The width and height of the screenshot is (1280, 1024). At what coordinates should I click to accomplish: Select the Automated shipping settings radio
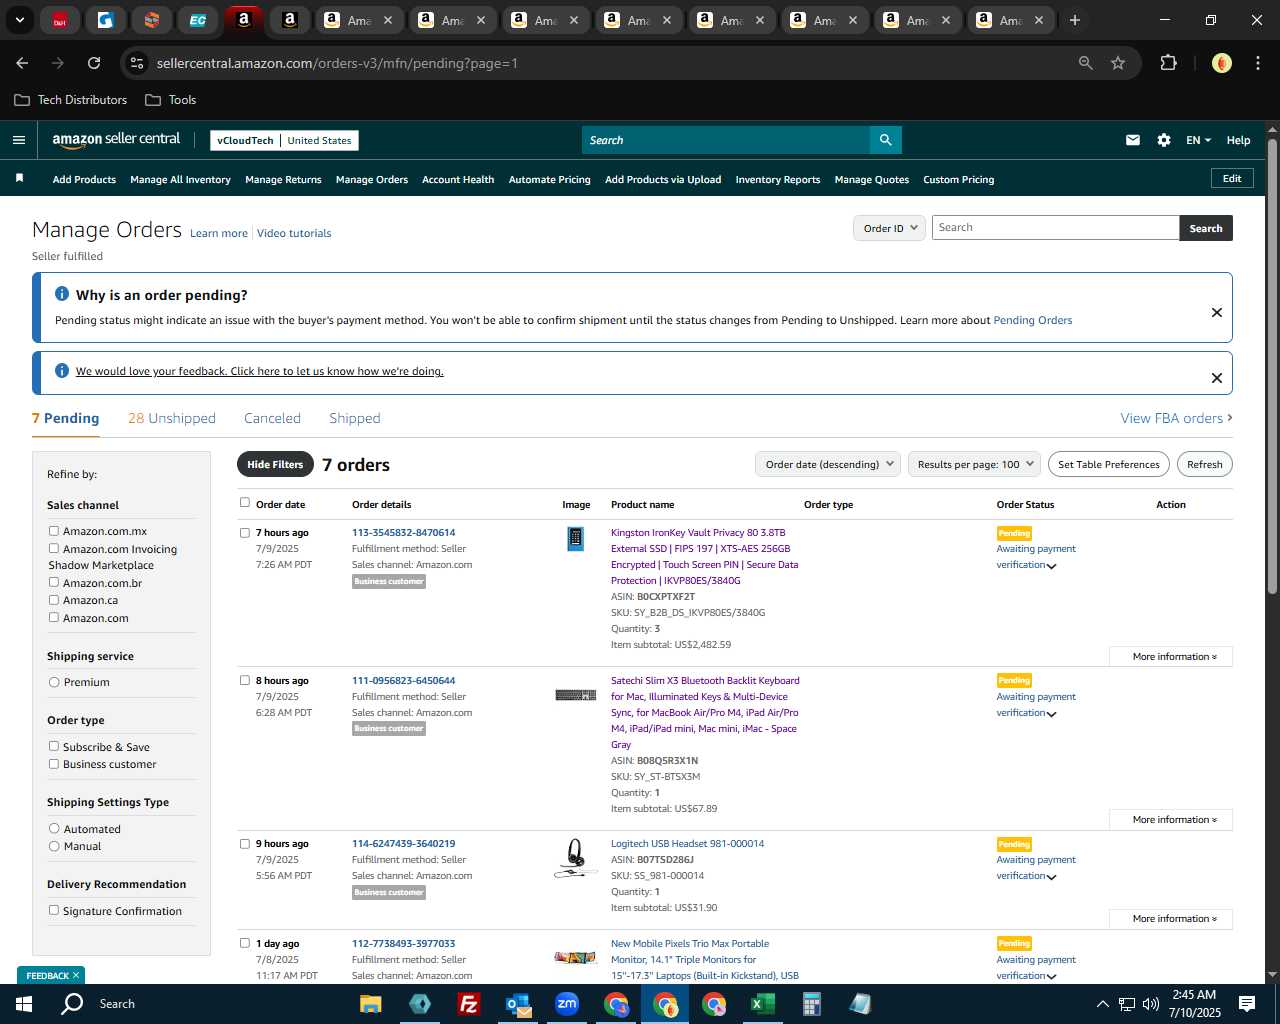54,828
